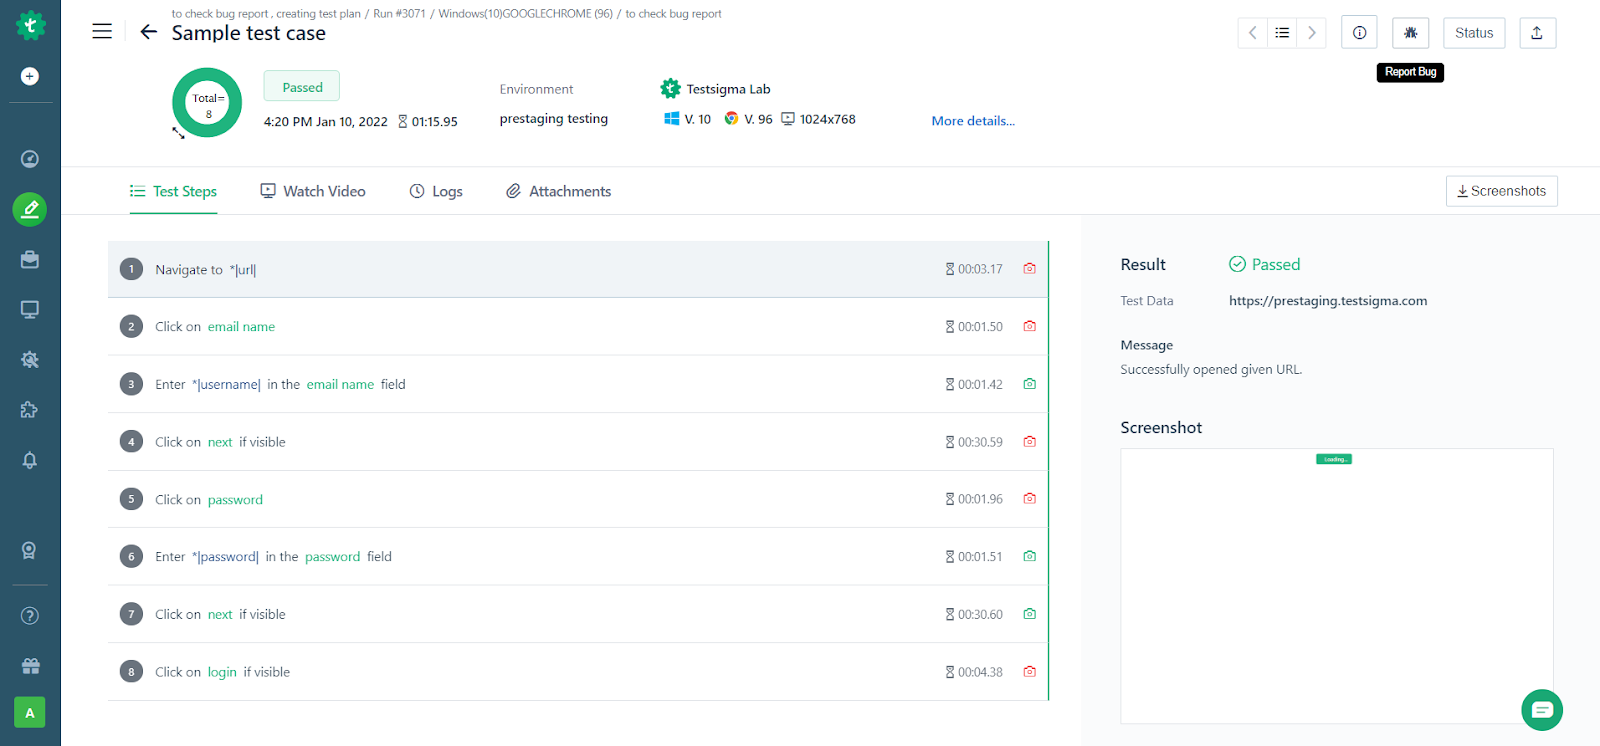Screen dimensions: 1600x746
Task: Click the gift box sidebar icon
Action: coord(30,666)
